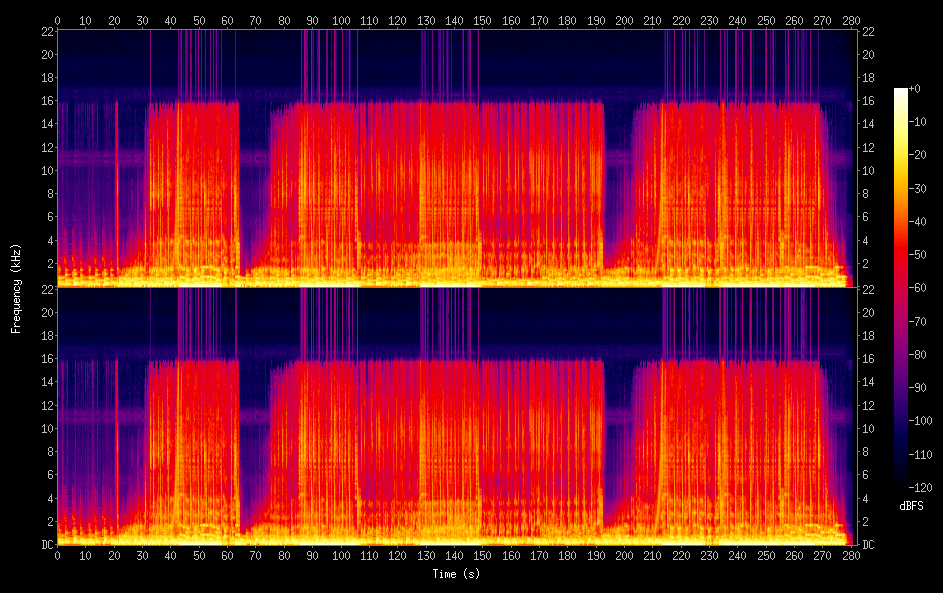Click "DC" on the left frequency axis

pyautogui.click(x=48, y=544)
